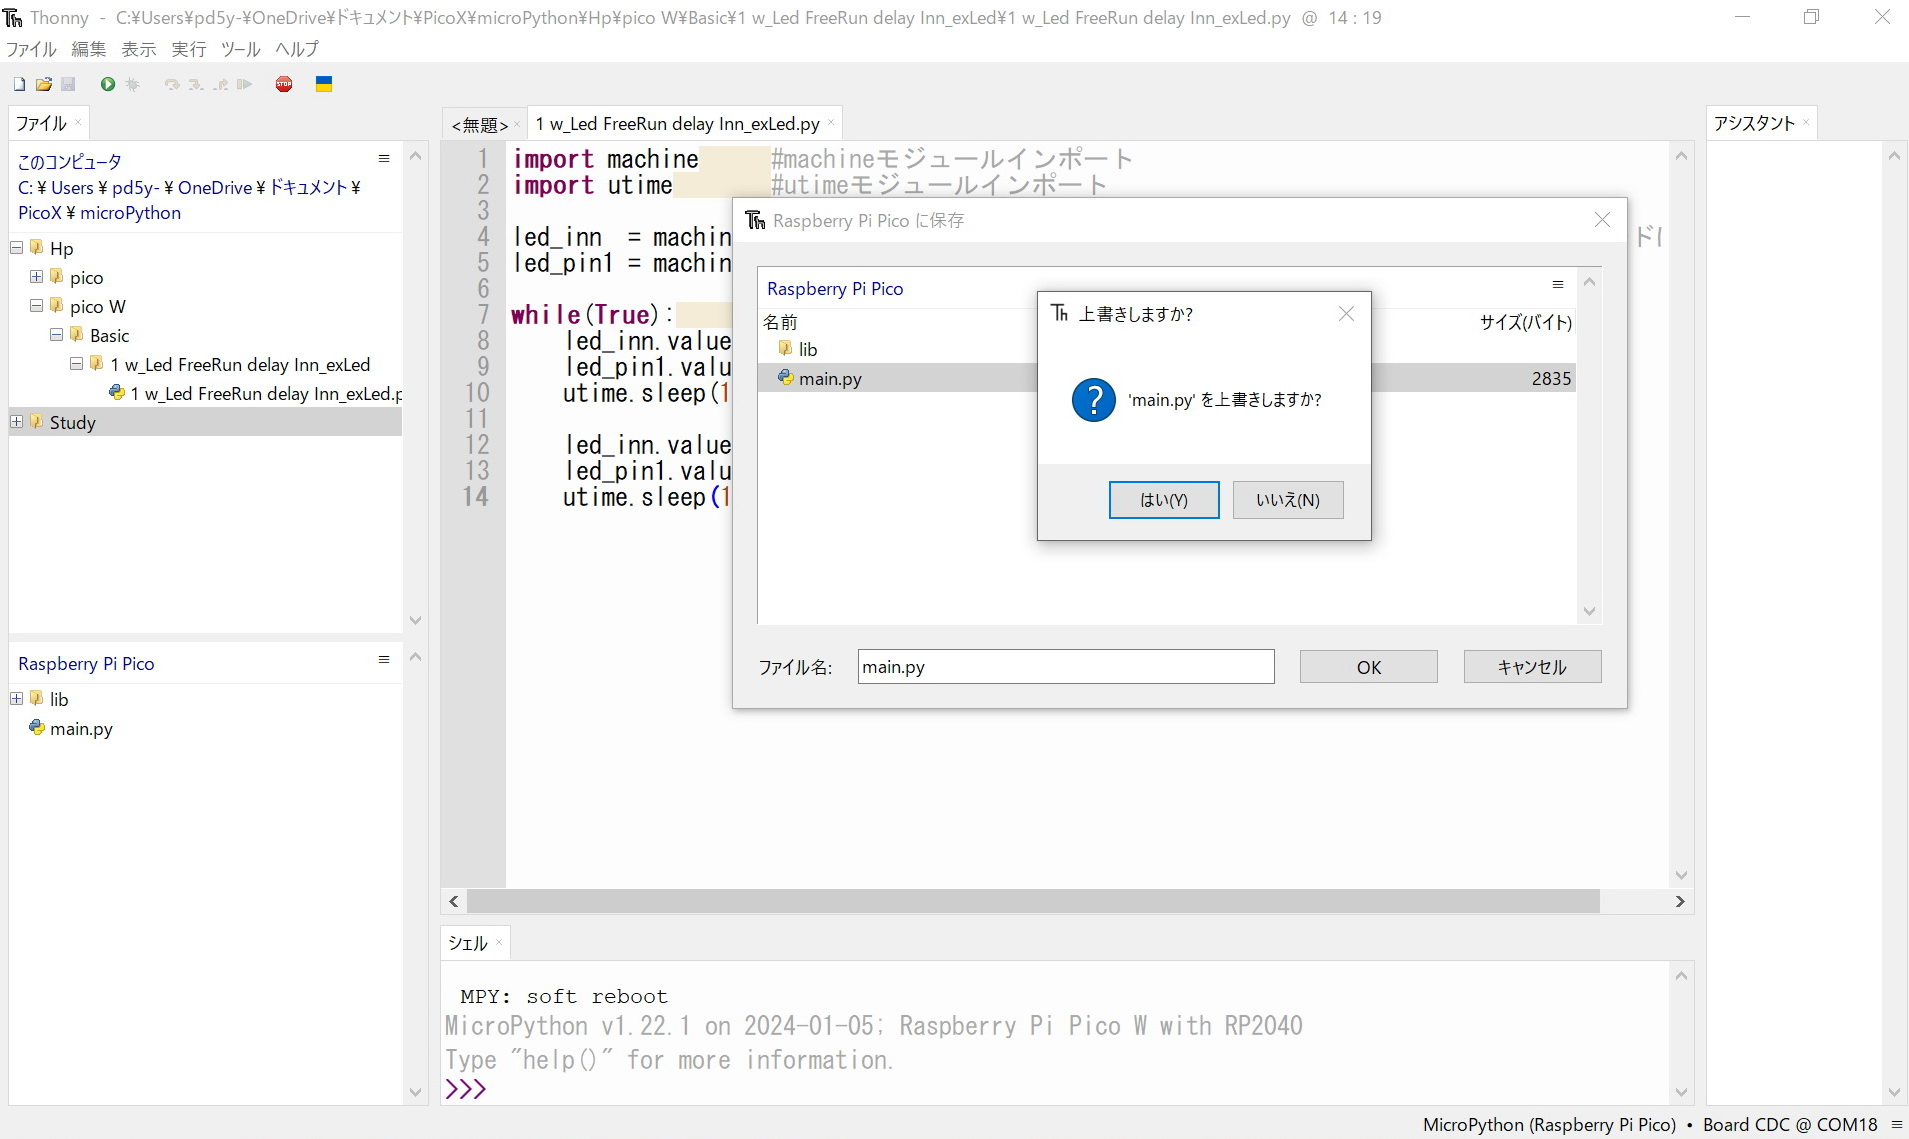Click the Step over toolbar icon
Screen dimensions: 1909x1139
tap(172, 85)
